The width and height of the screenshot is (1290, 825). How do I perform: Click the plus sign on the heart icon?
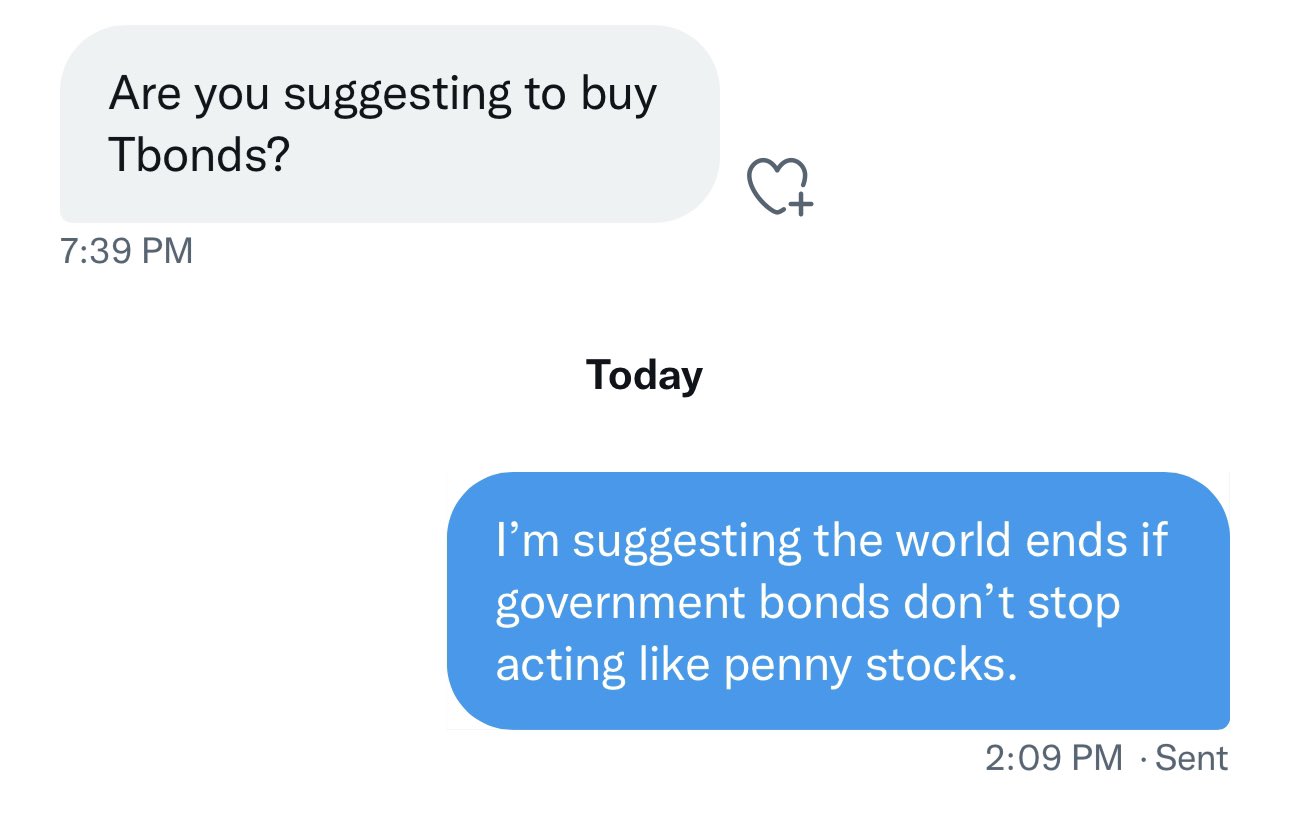coord(801,204)
